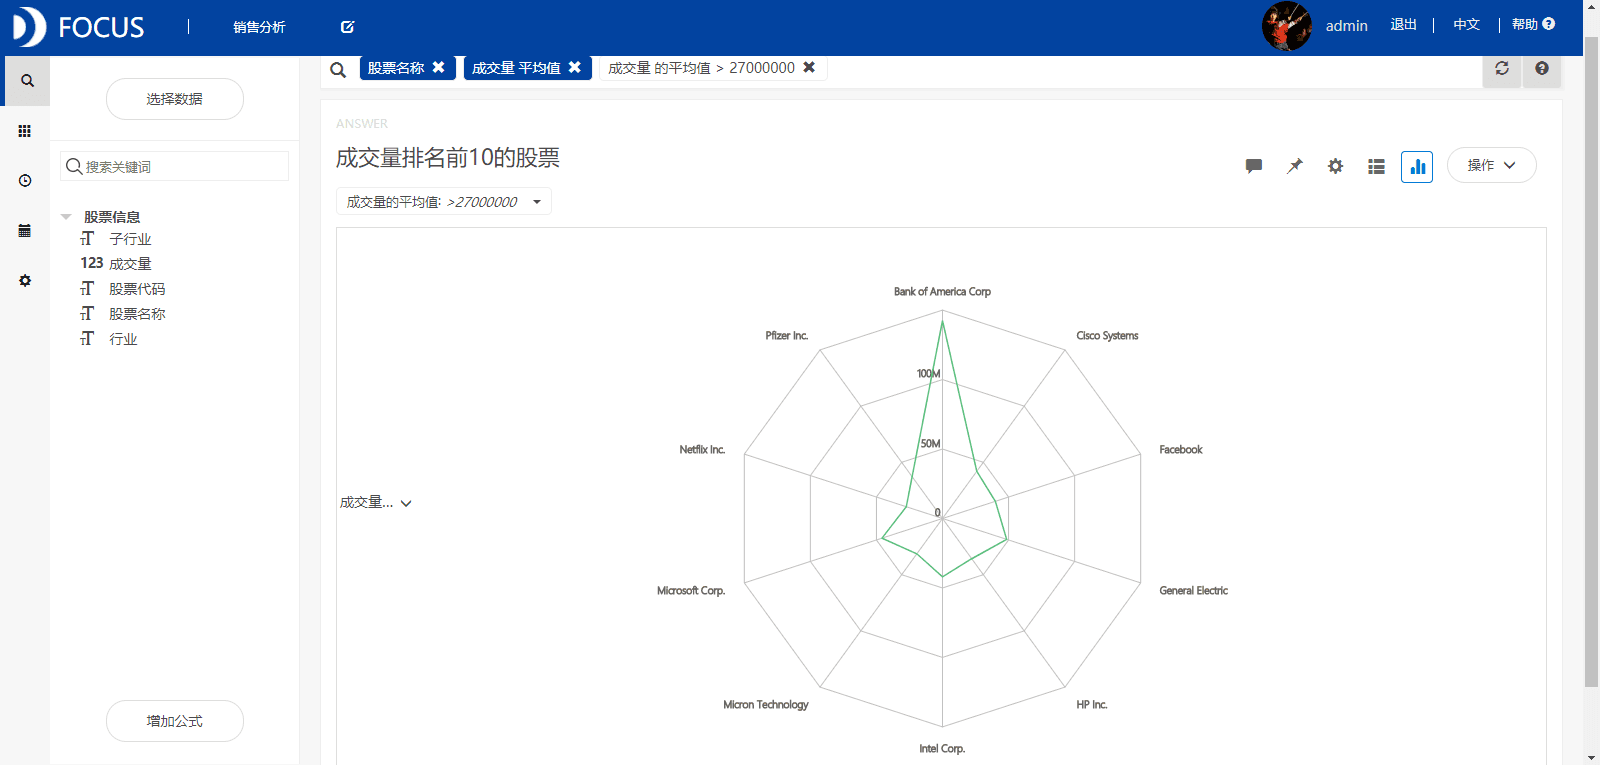Open the question mark help beside refresh

(x=1542, y=69)
